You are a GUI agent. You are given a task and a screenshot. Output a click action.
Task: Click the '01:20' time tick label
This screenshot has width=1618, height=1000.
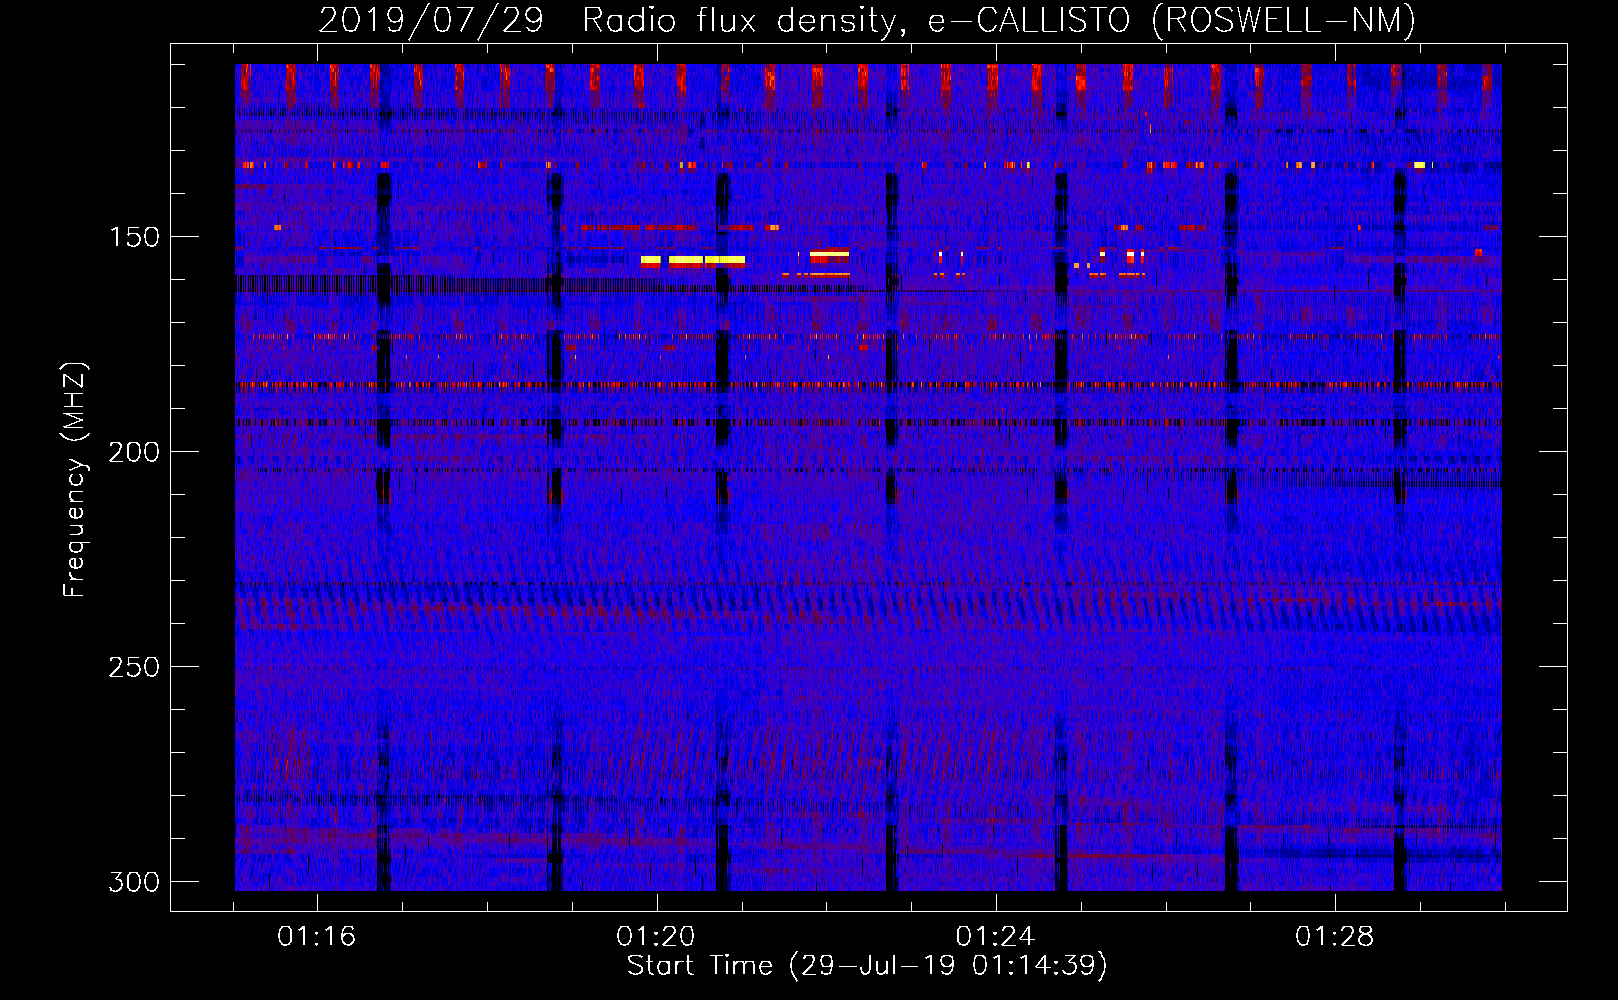[656, 936]
